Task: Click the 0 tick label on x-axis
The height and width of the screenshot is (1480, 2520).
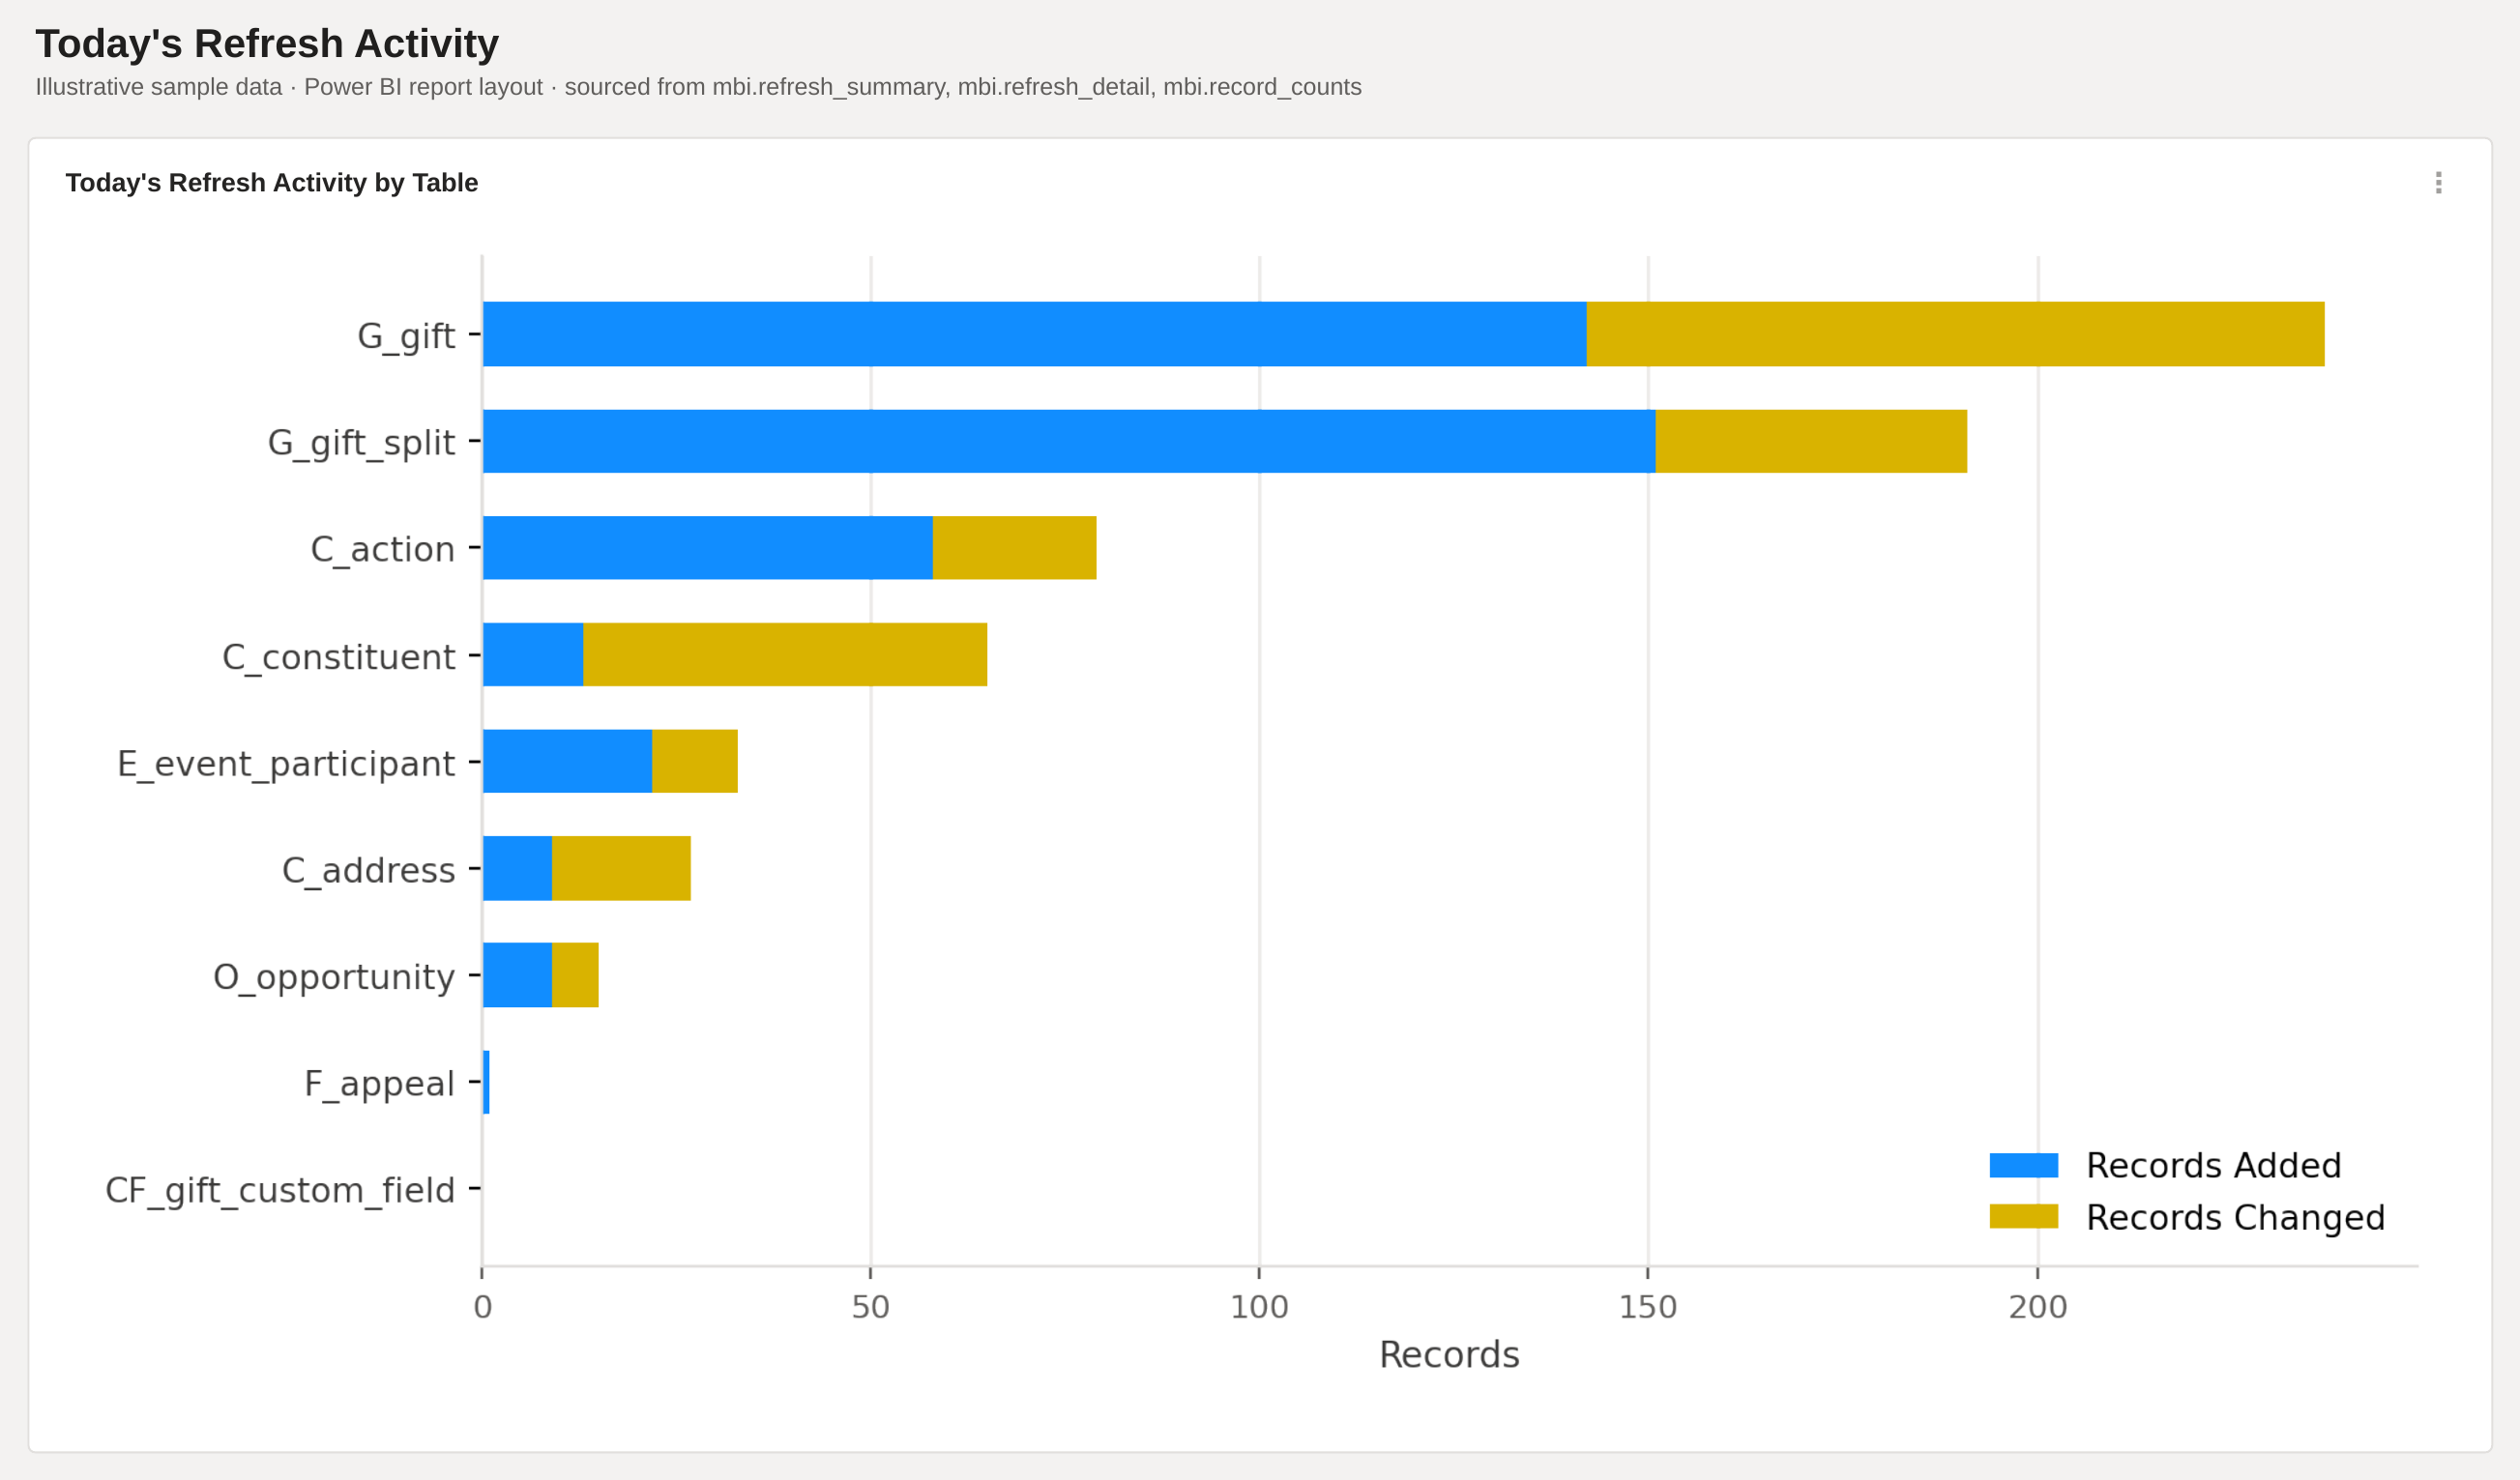Action: click(483, 1307)
